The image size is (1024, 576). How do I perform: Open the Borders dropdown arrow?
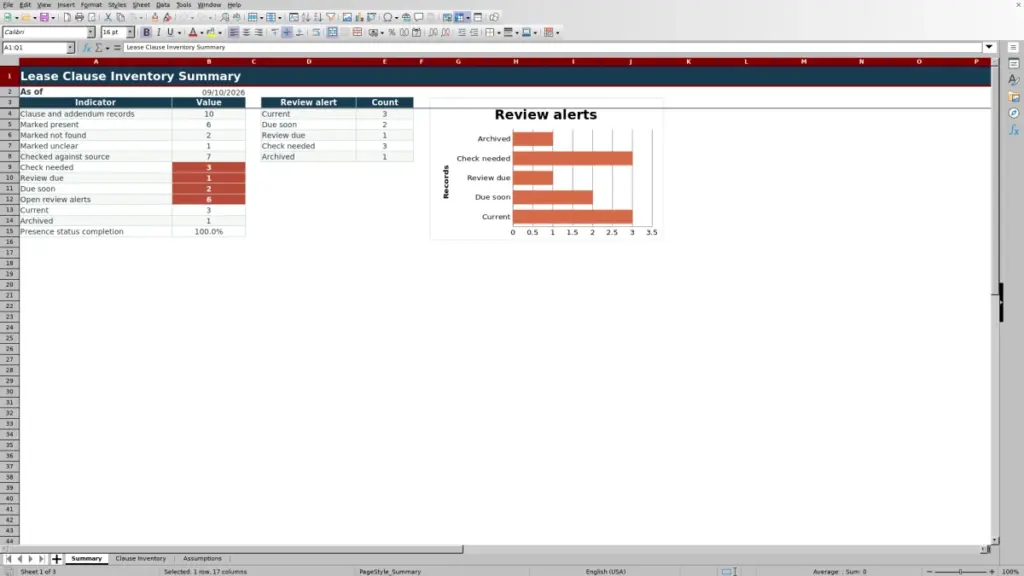499,33
